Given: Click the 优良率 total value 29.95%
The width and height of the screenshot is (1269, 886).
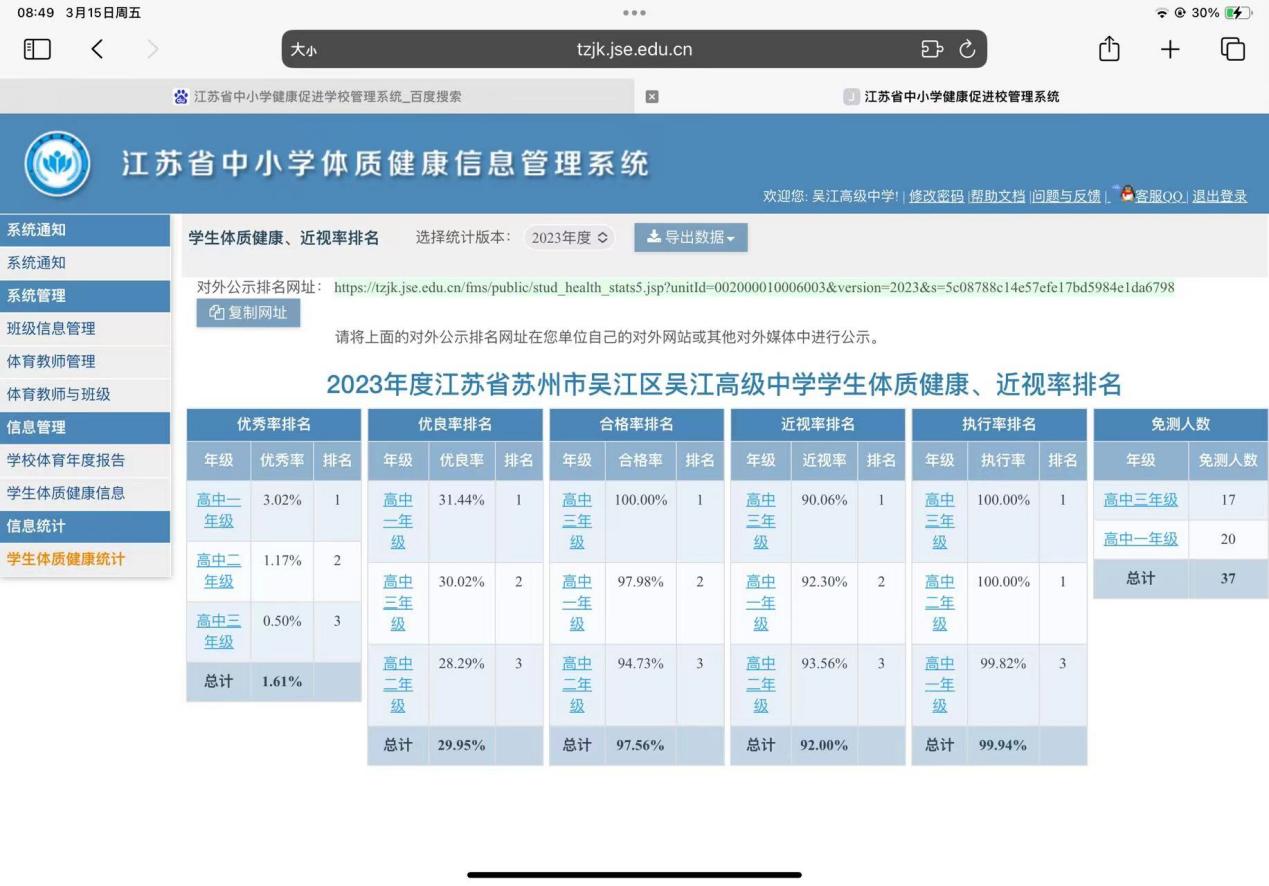Looking at the screenshot, I should [x=461, y=745].
